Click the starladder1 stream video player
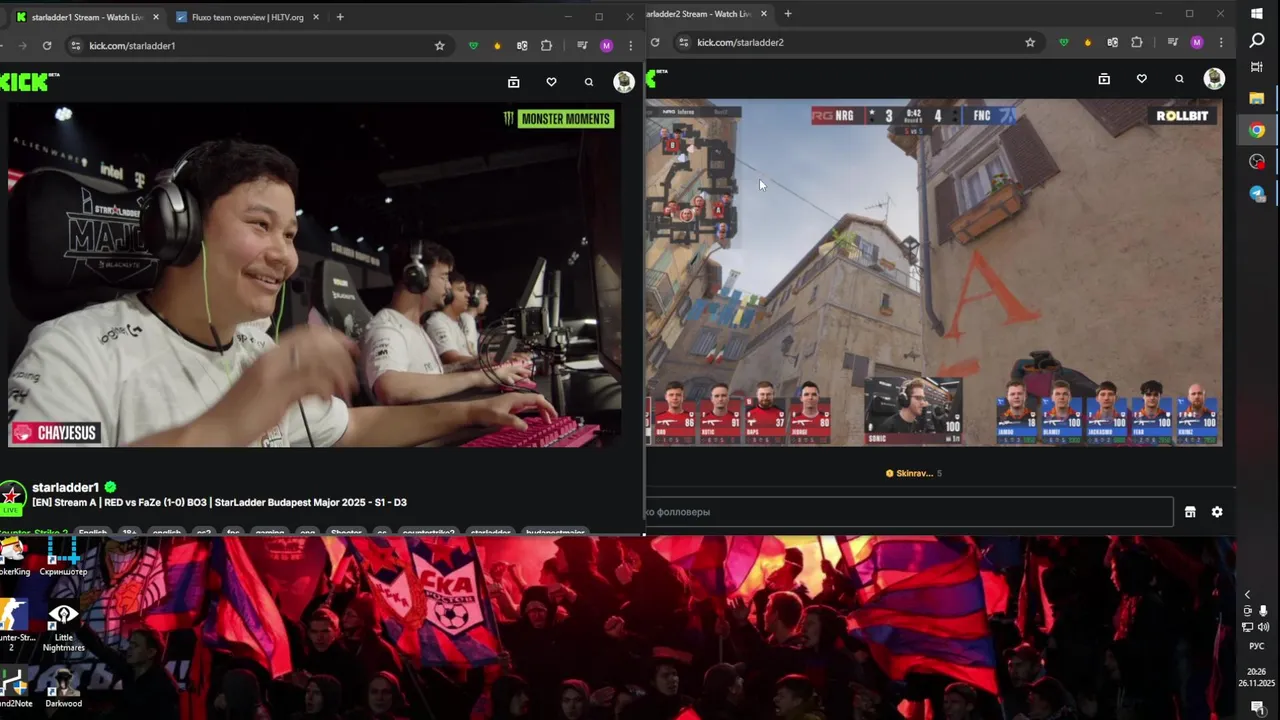 coord(315,274)
